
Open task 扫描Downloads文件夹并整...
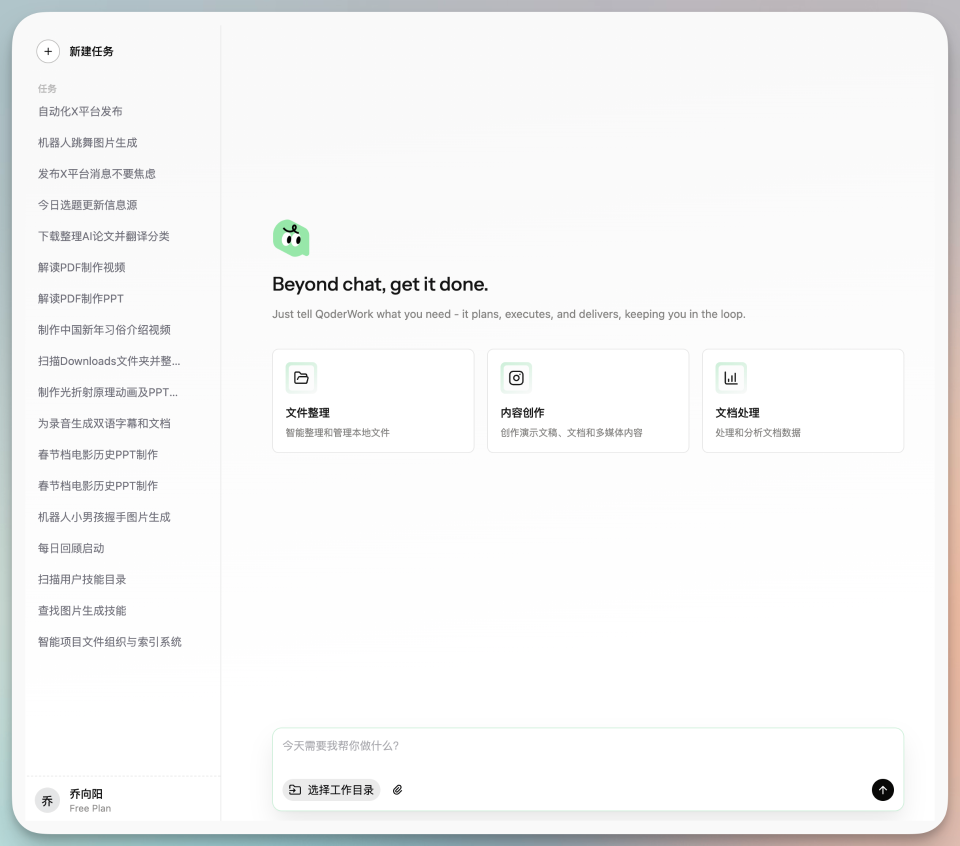point(109,361)
